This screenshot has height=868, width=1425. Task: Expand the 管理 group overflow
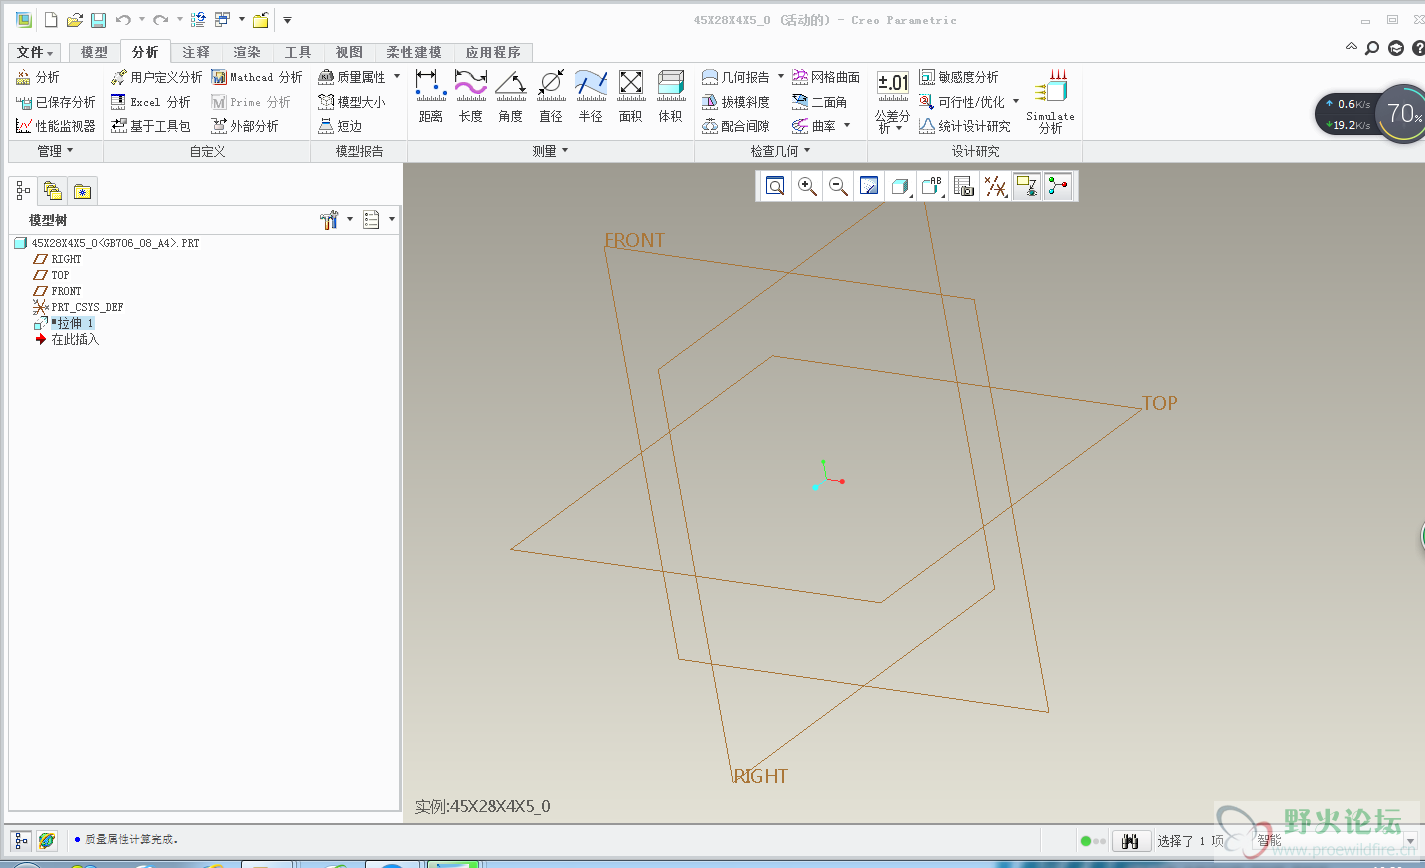point(55,151)
